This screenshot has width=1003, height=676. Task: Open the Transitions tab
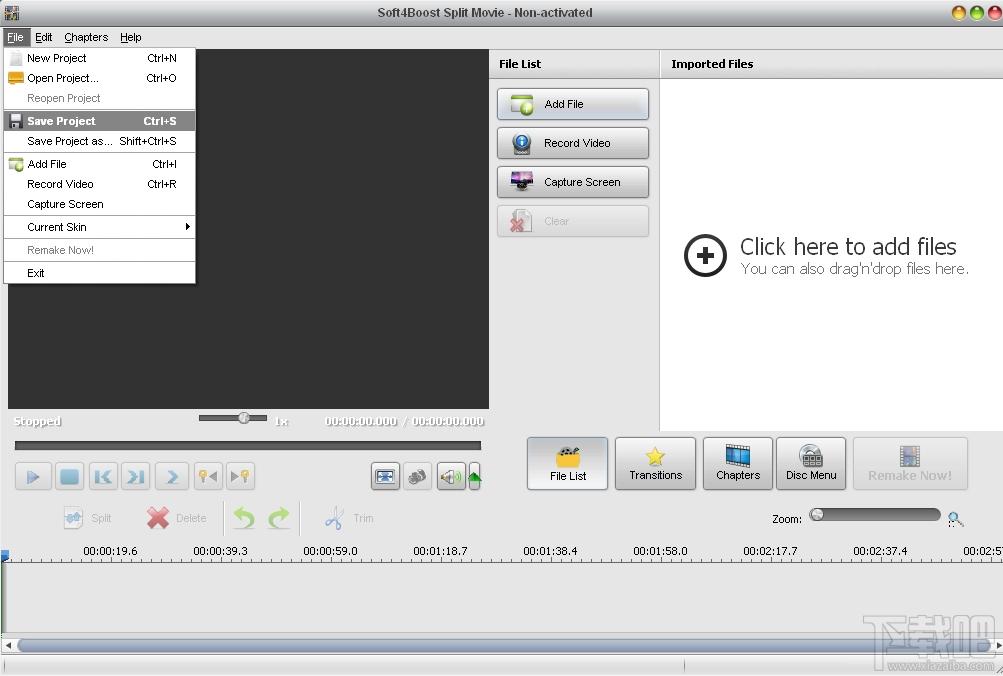pos(655,464)
